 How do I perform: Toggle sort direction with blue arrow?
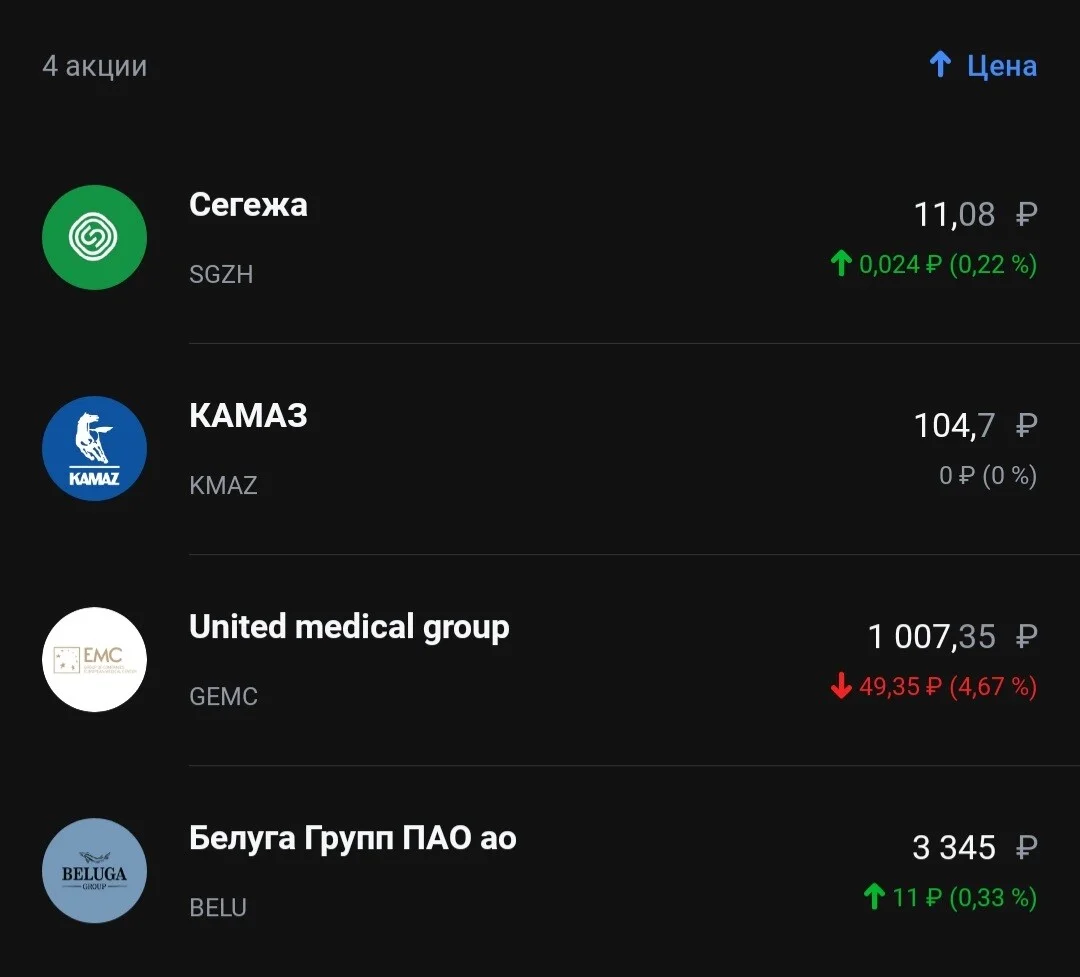click(940, 65)
